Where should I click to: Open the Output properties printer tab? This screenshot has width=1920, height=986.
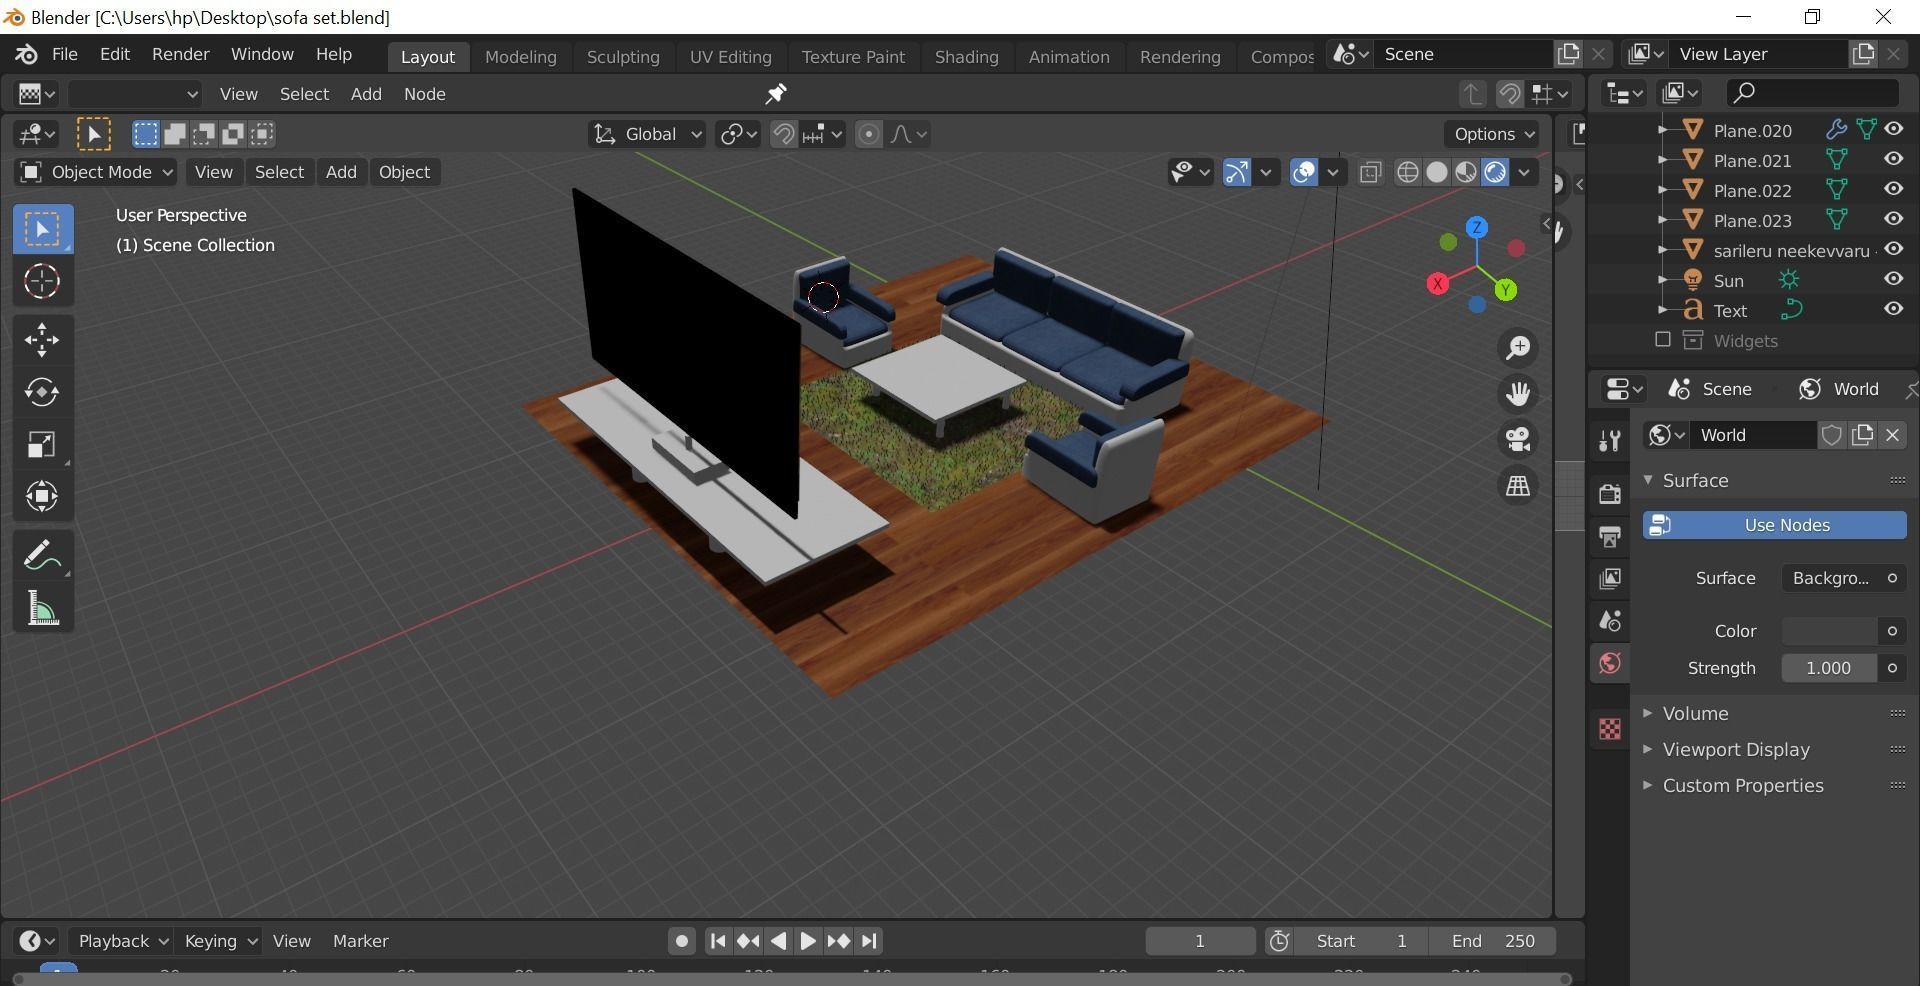pyautogui.click(x=1609, y=536)
